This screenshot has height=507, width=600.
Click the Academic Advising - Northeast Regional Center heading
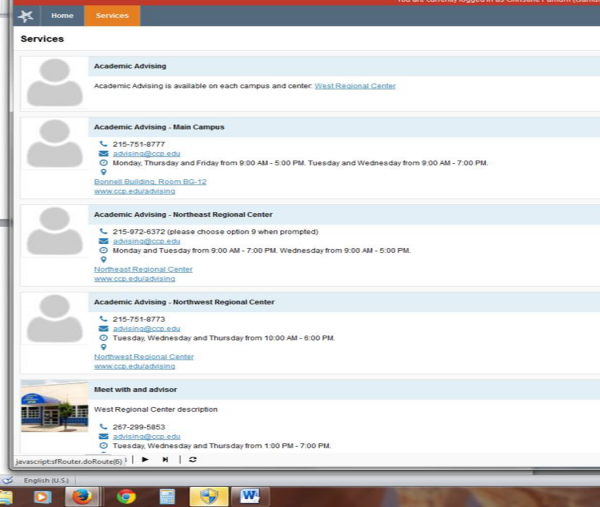coord(183,215)
